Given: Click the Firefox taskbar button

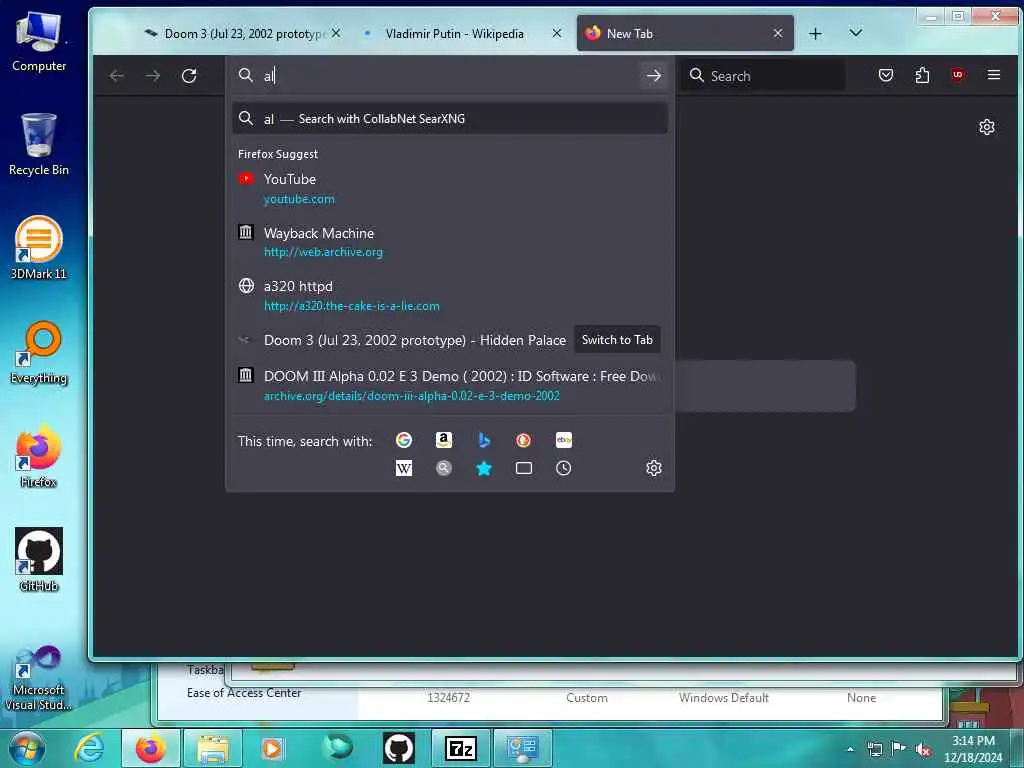Looking at the screenshot, I should (150, 748).
